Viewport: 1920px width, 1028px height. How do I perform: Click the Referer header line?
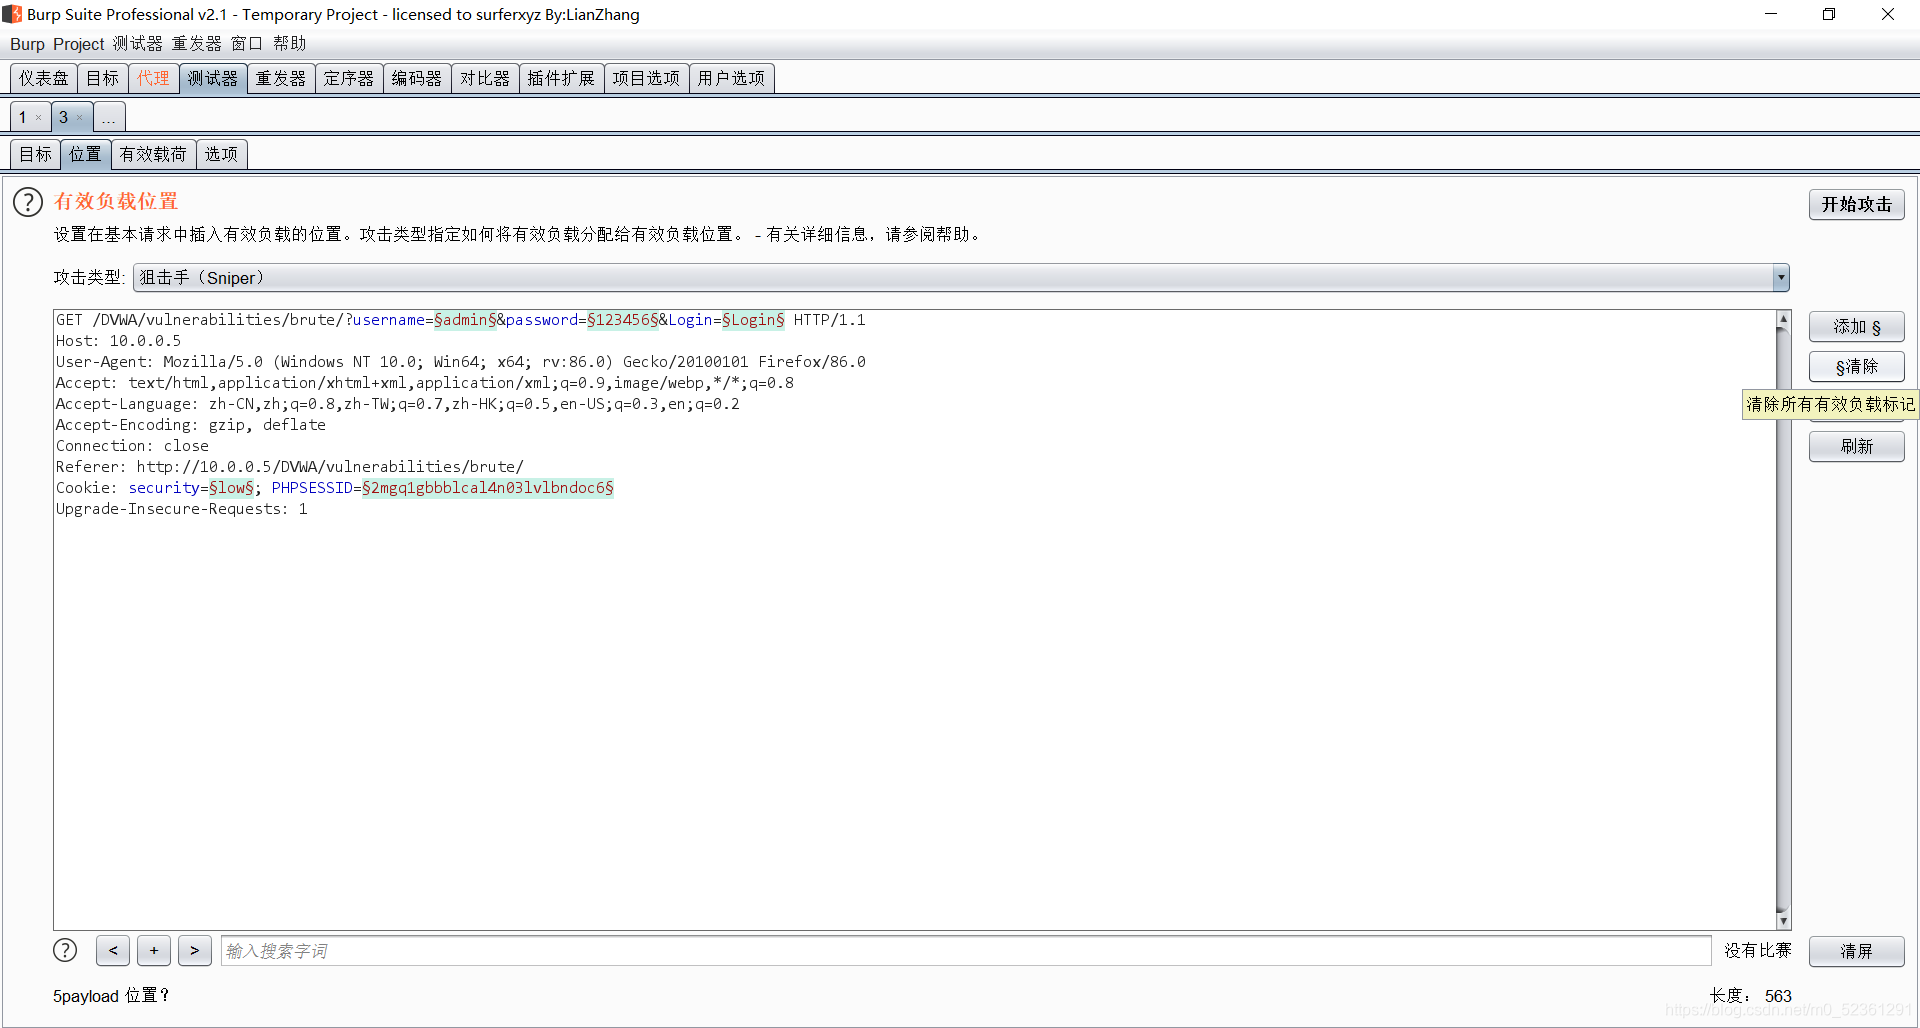point(289,467)
